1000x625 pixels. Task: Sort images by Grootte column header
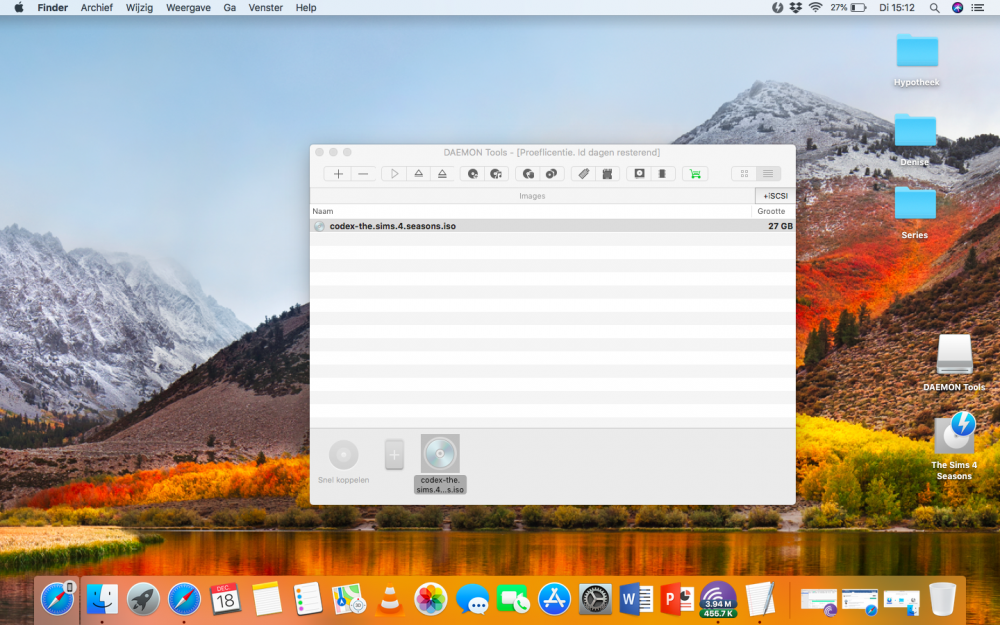[771, 211]
